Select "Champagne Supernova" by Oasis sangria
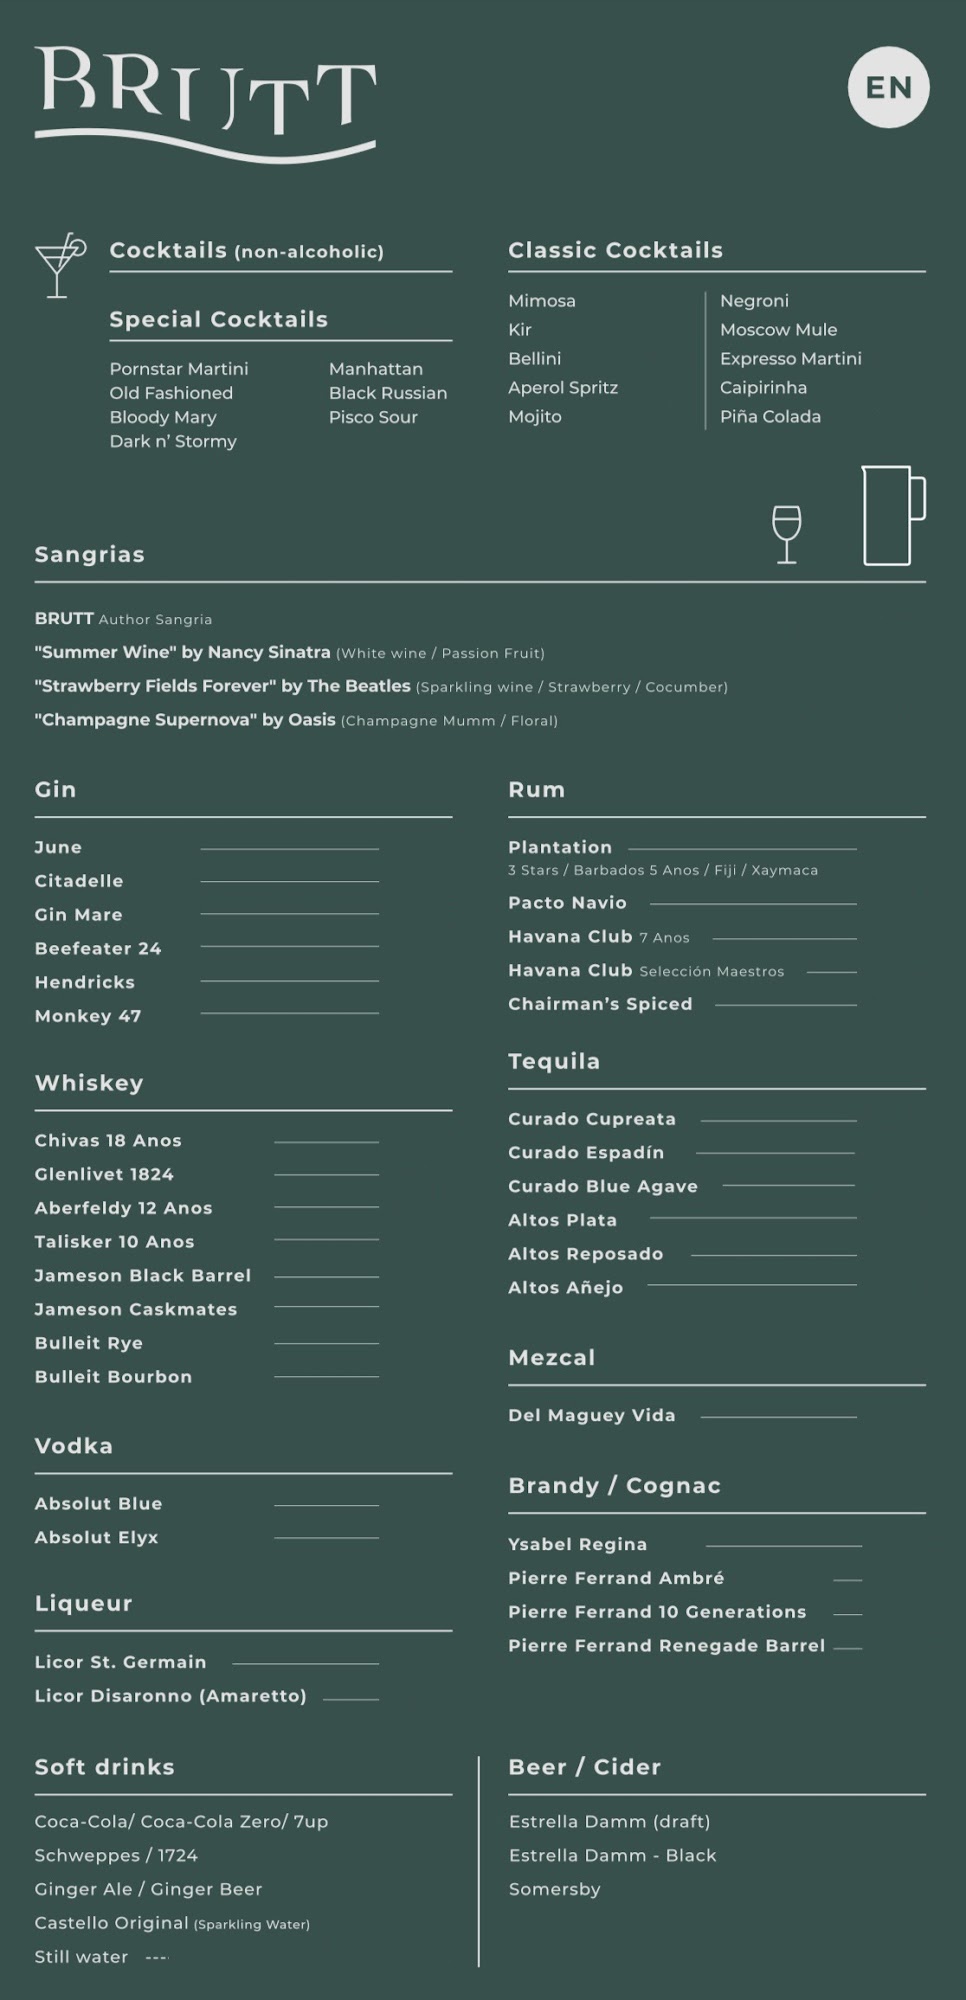 185,720
